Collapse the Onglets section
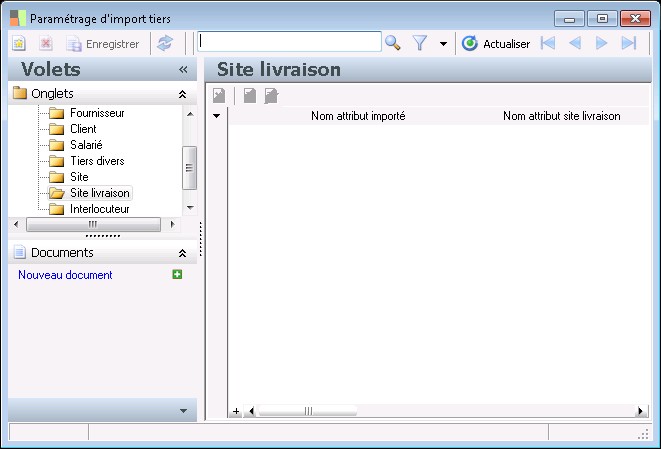The height and width of the screenshot is (449, 661). click(x=182, y=94)
